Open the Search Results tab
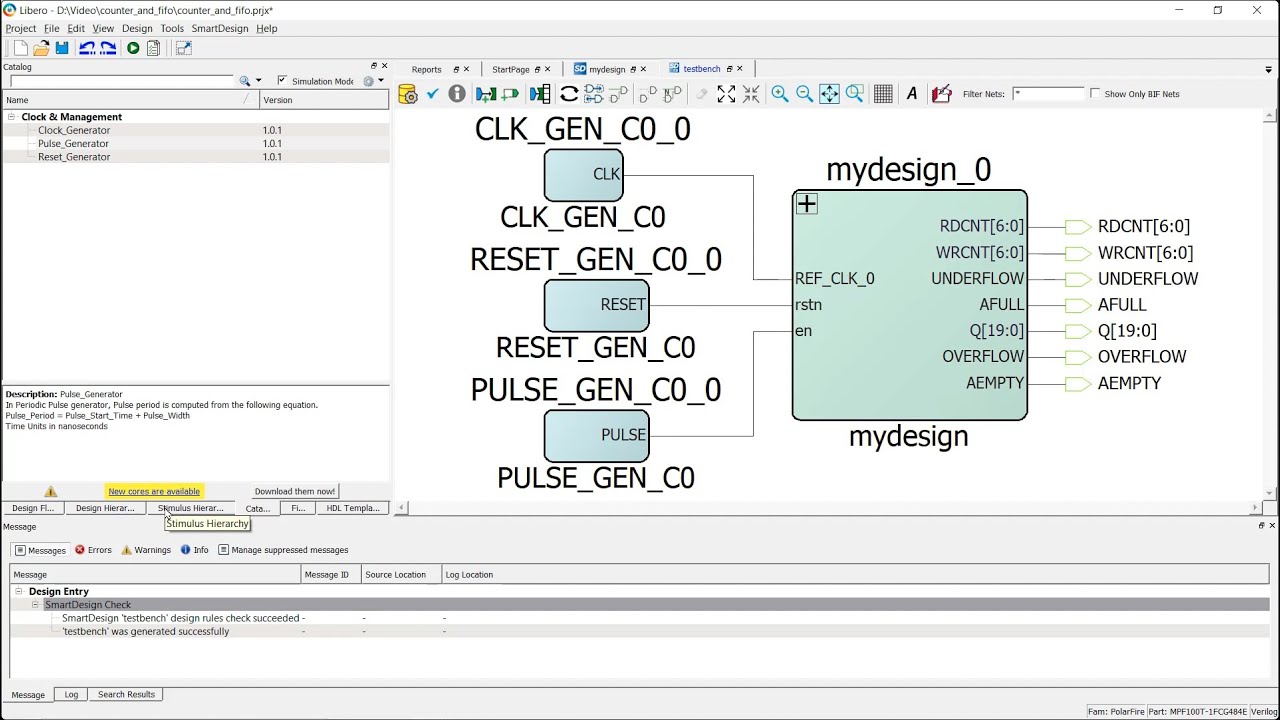The width and height of the screenshot is (1280, 720). tap(126, 694)
